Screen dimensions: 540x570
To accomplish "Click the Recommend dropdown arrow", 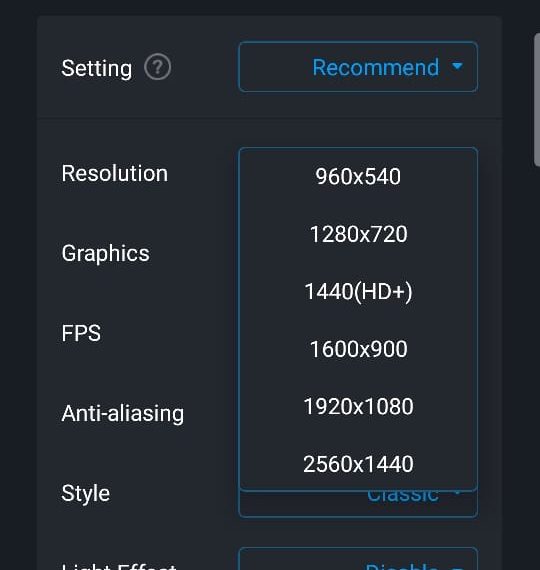I will (x=457, y=66).
